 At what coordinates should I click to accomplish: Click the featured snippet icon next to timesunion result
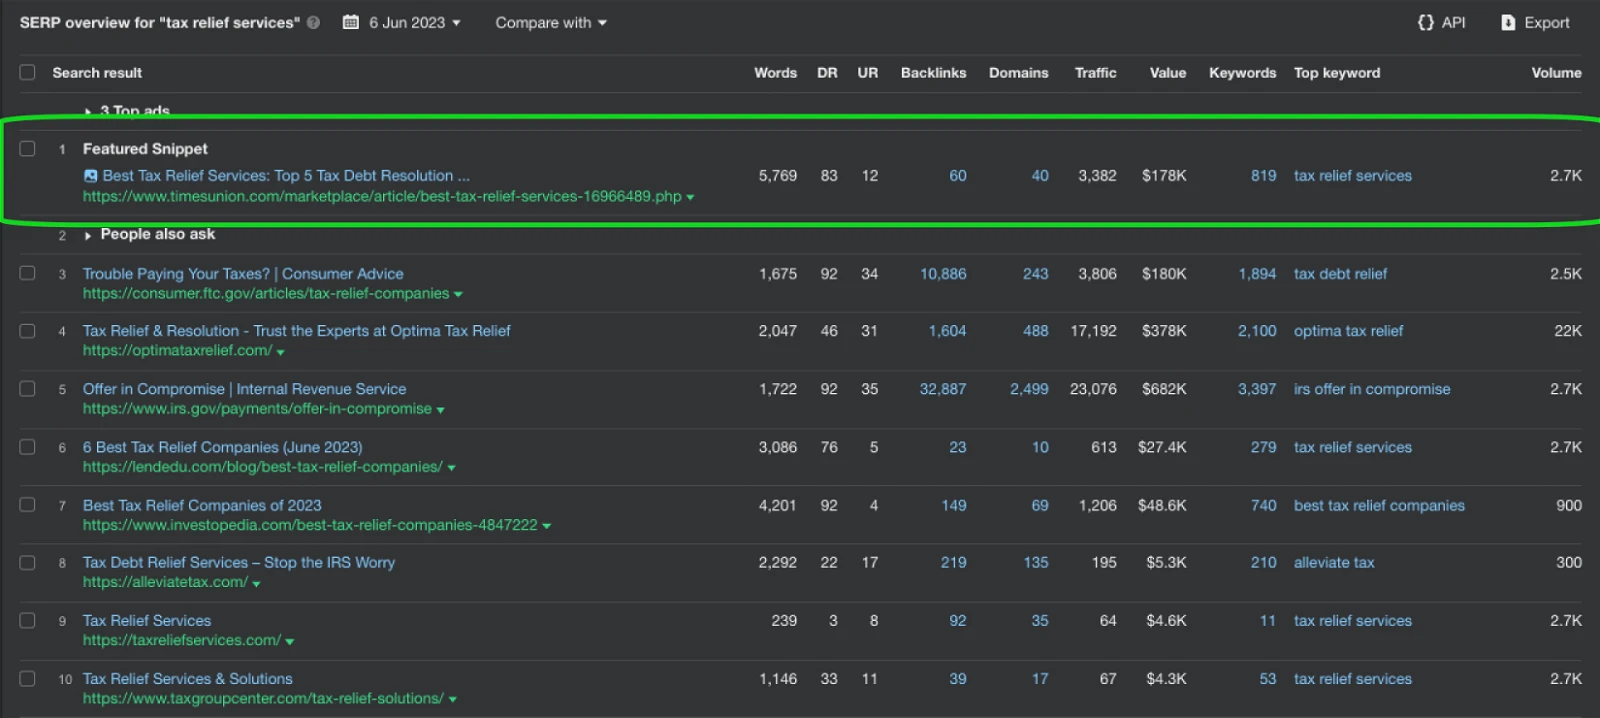click(91, 176)
